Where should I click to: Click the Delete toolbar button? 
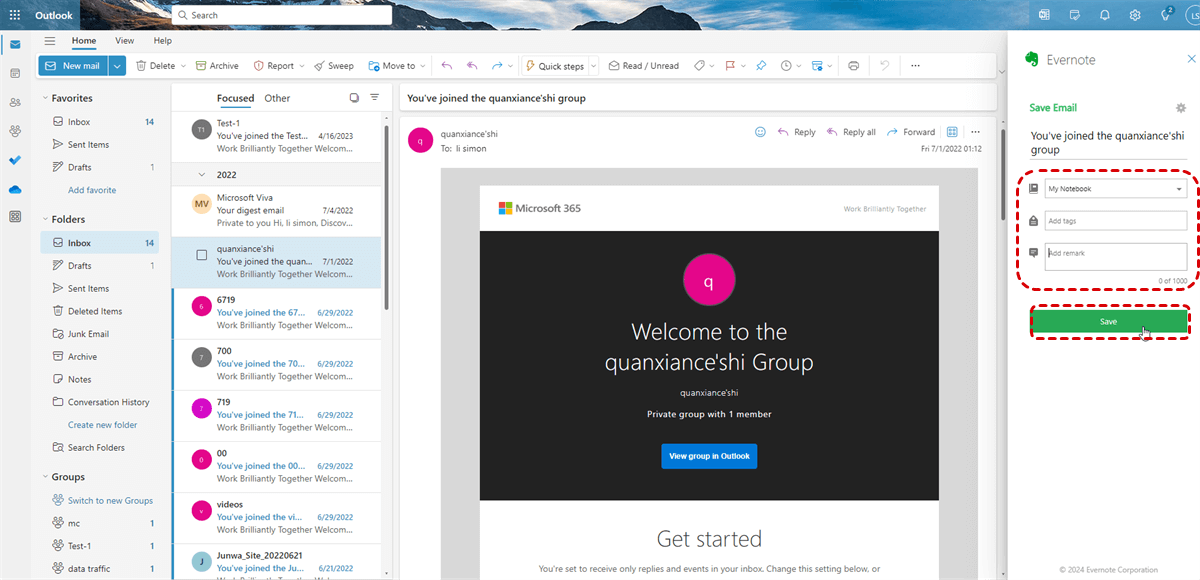coord(155,66)
